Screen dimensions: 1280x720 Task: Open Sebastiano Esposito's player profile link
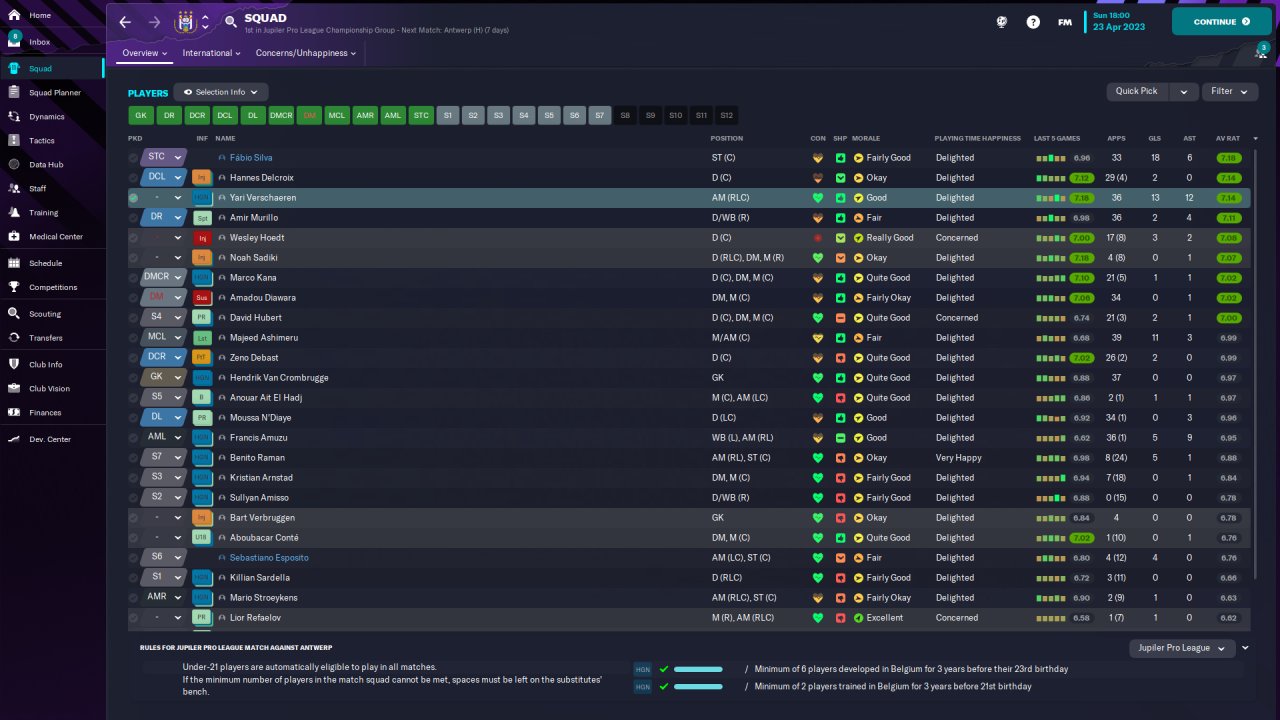(269, 558)
